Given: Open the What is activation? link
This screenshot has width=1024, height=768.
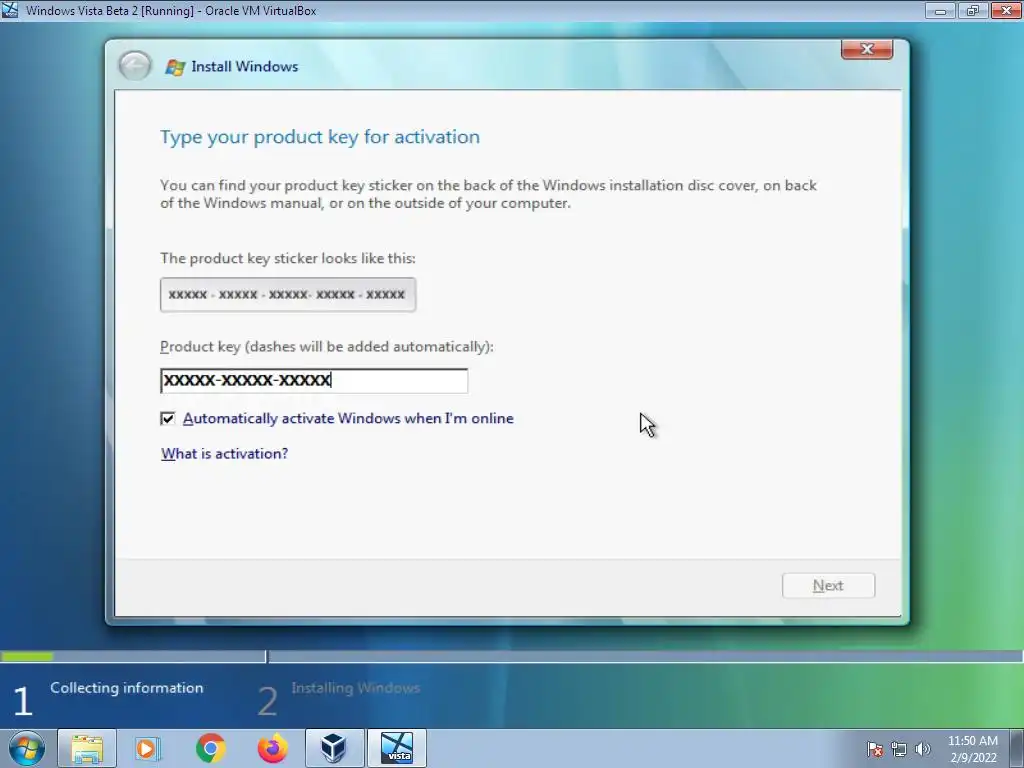Looking at the screenshot, I should point(224,453).
